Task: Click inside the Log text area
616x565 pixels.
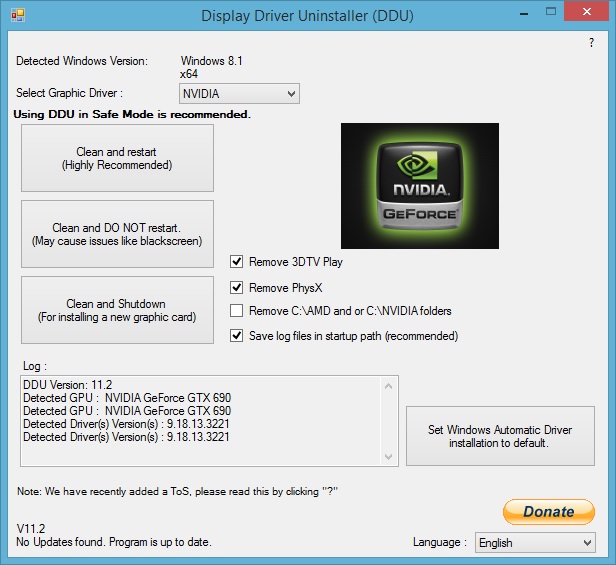Action: click(x=200, y=420)
